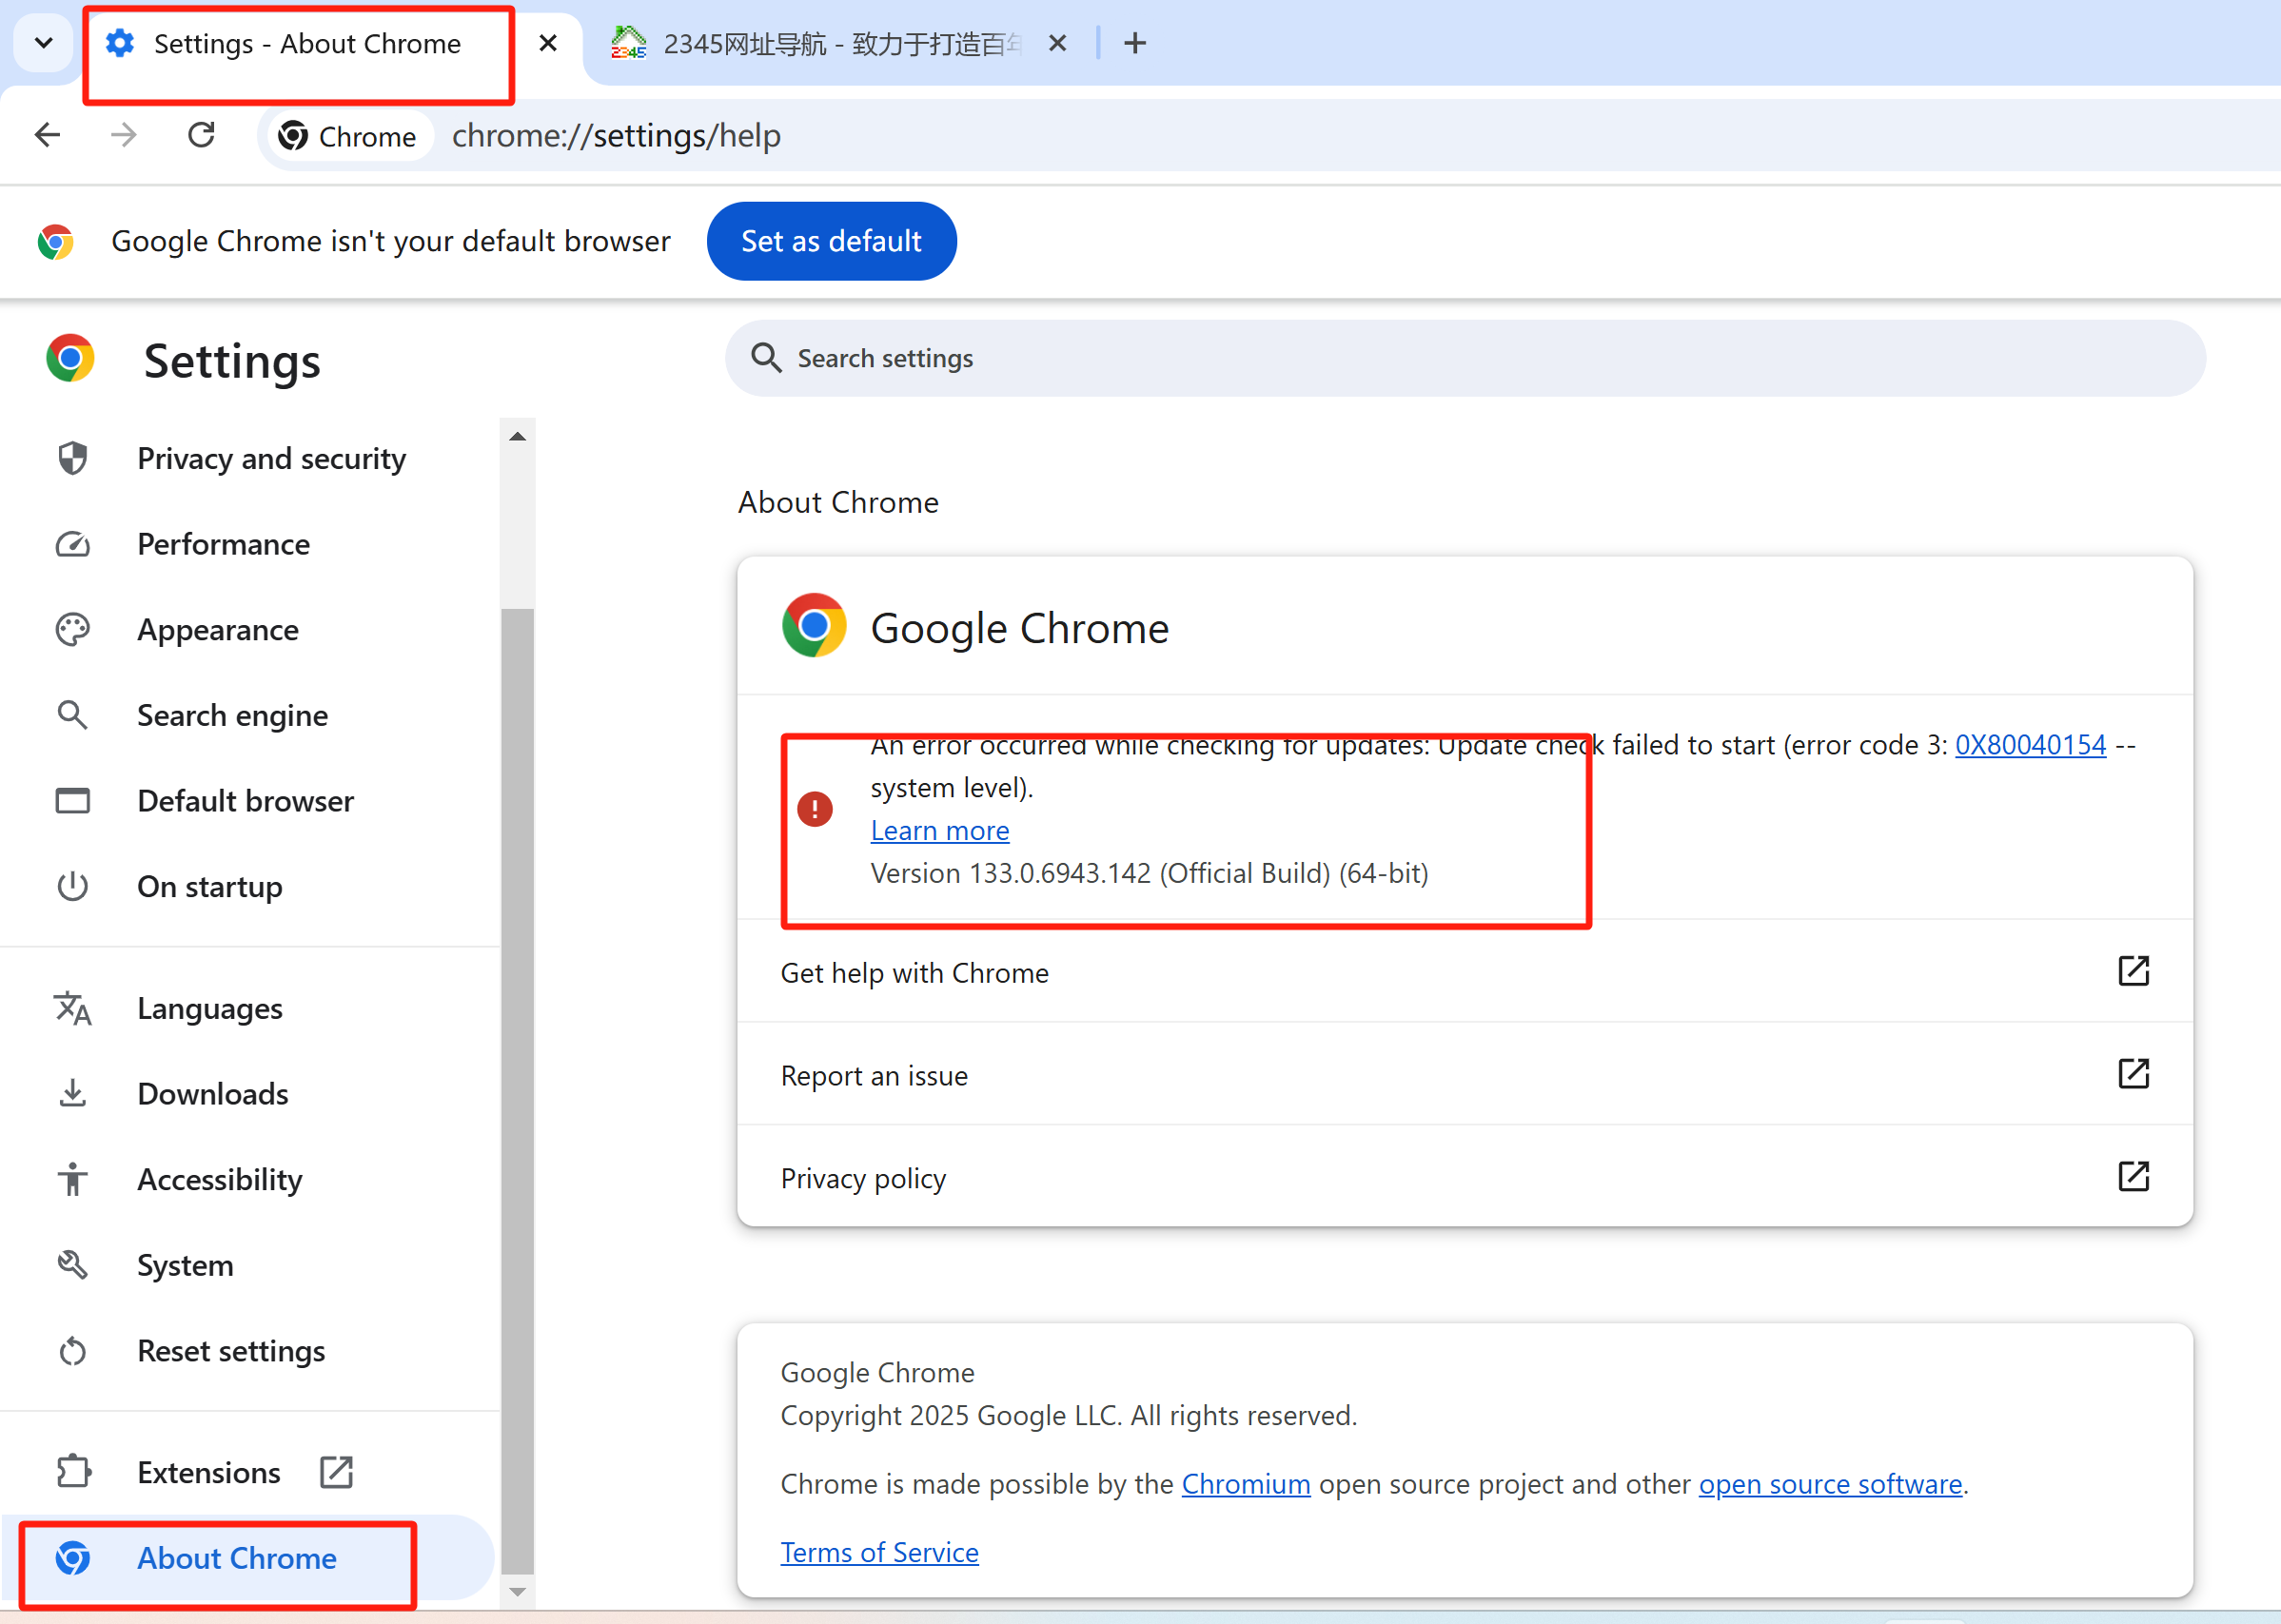Open the open source software link
The image size is (2281, 1624).
click(x=1830, y=1484)
